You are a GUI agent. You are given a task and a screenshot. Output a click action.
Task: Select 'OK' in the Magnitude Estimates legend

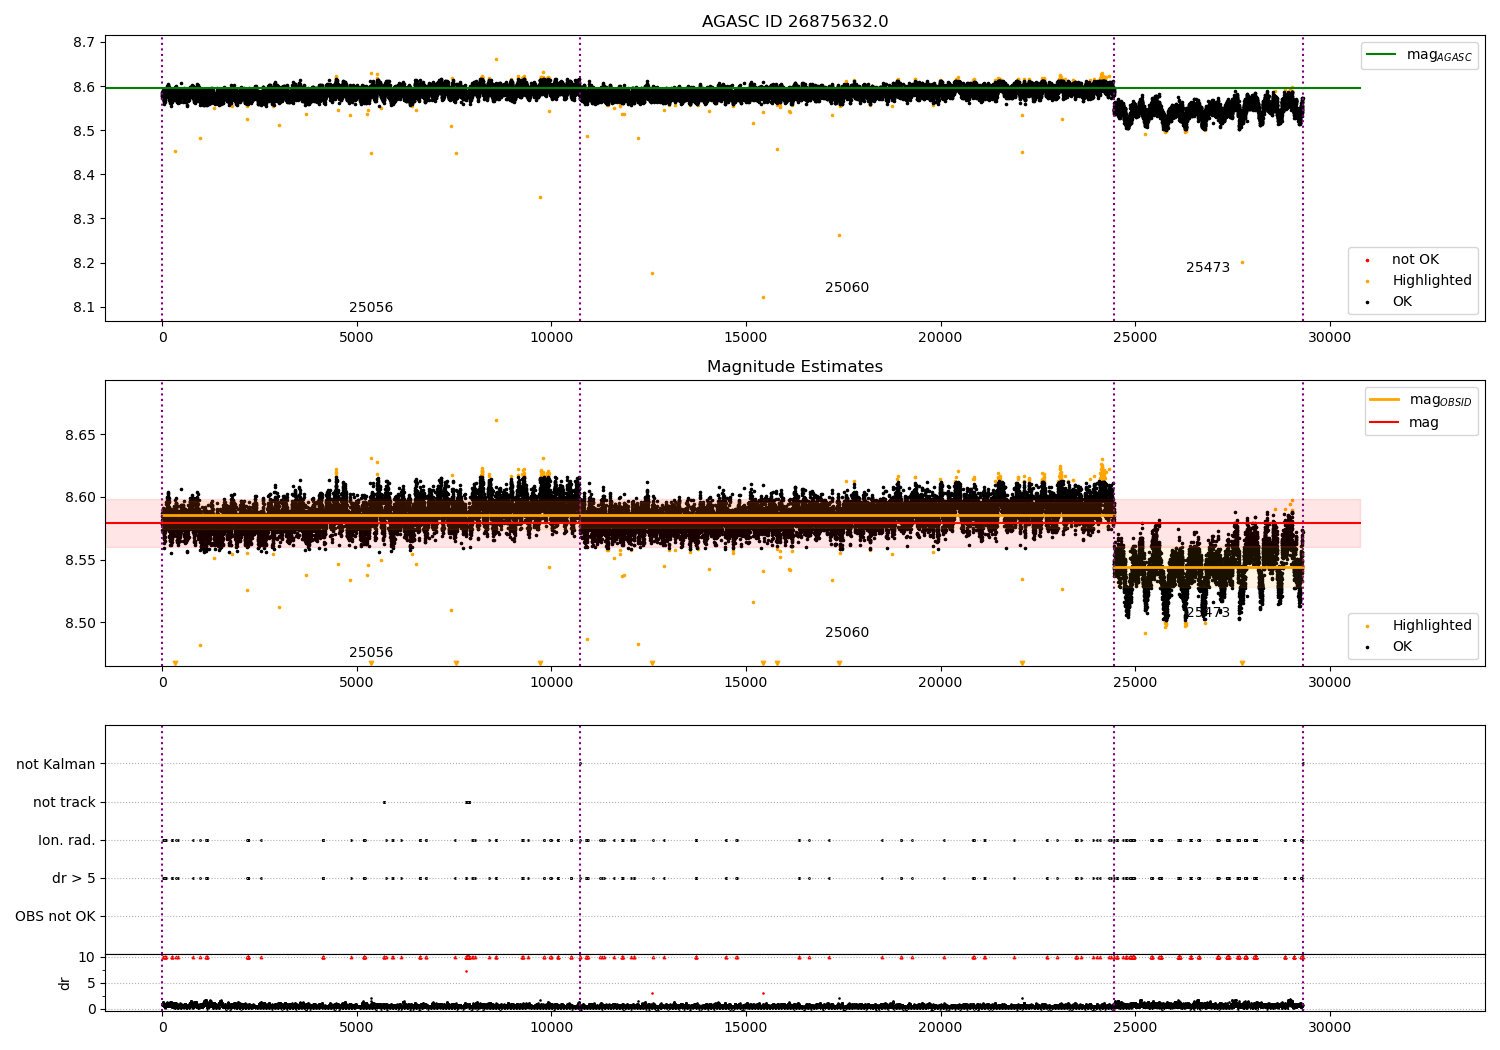pos(1402,647)
